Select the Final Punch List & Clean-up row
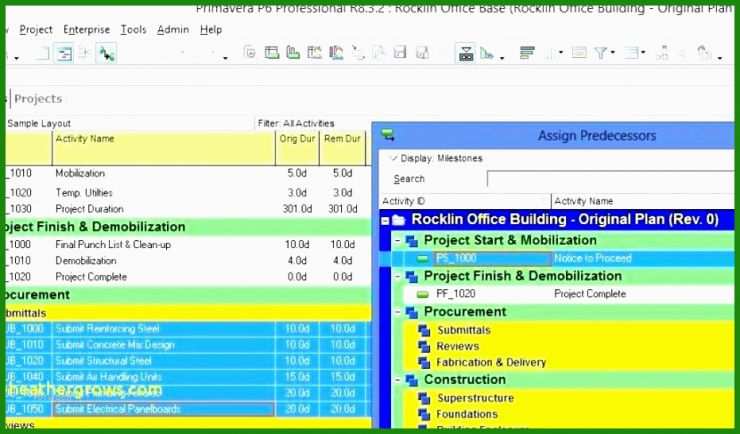 pos(188,245)
